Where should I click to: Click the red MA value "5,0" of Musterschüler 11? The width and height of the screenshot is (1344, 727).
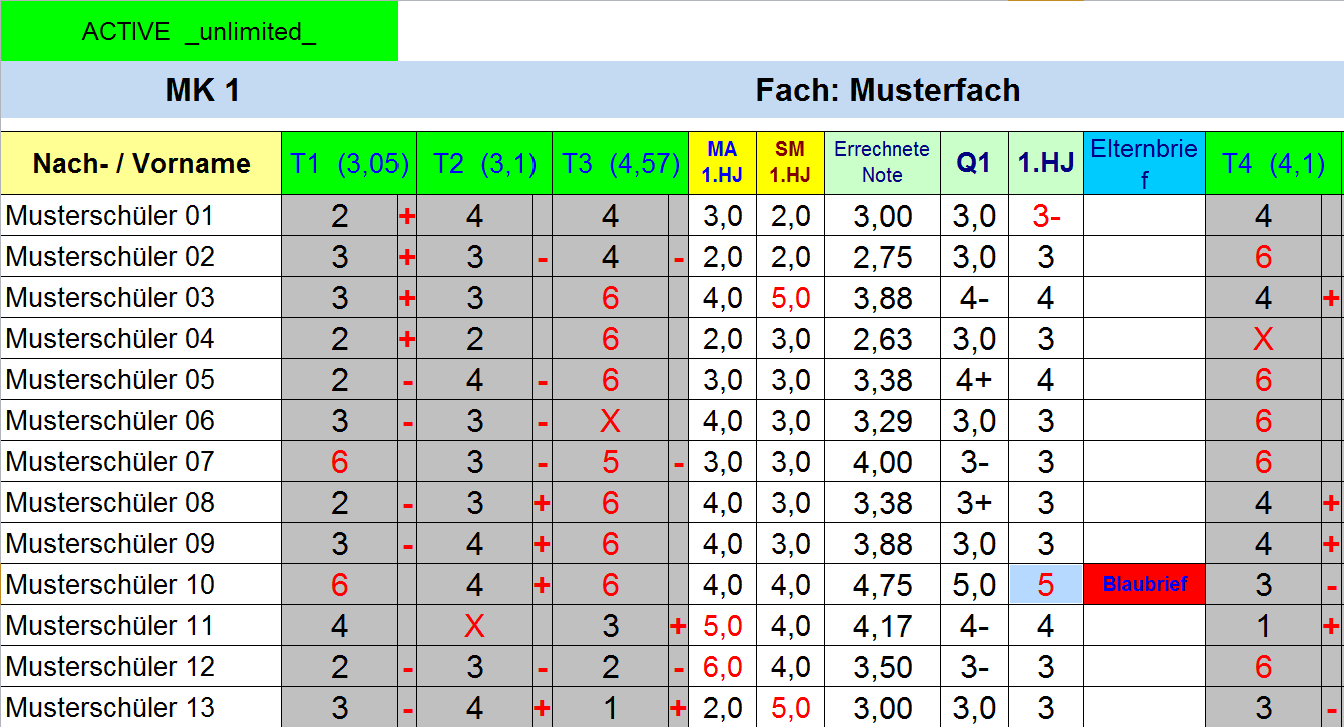tap(722, 626)
